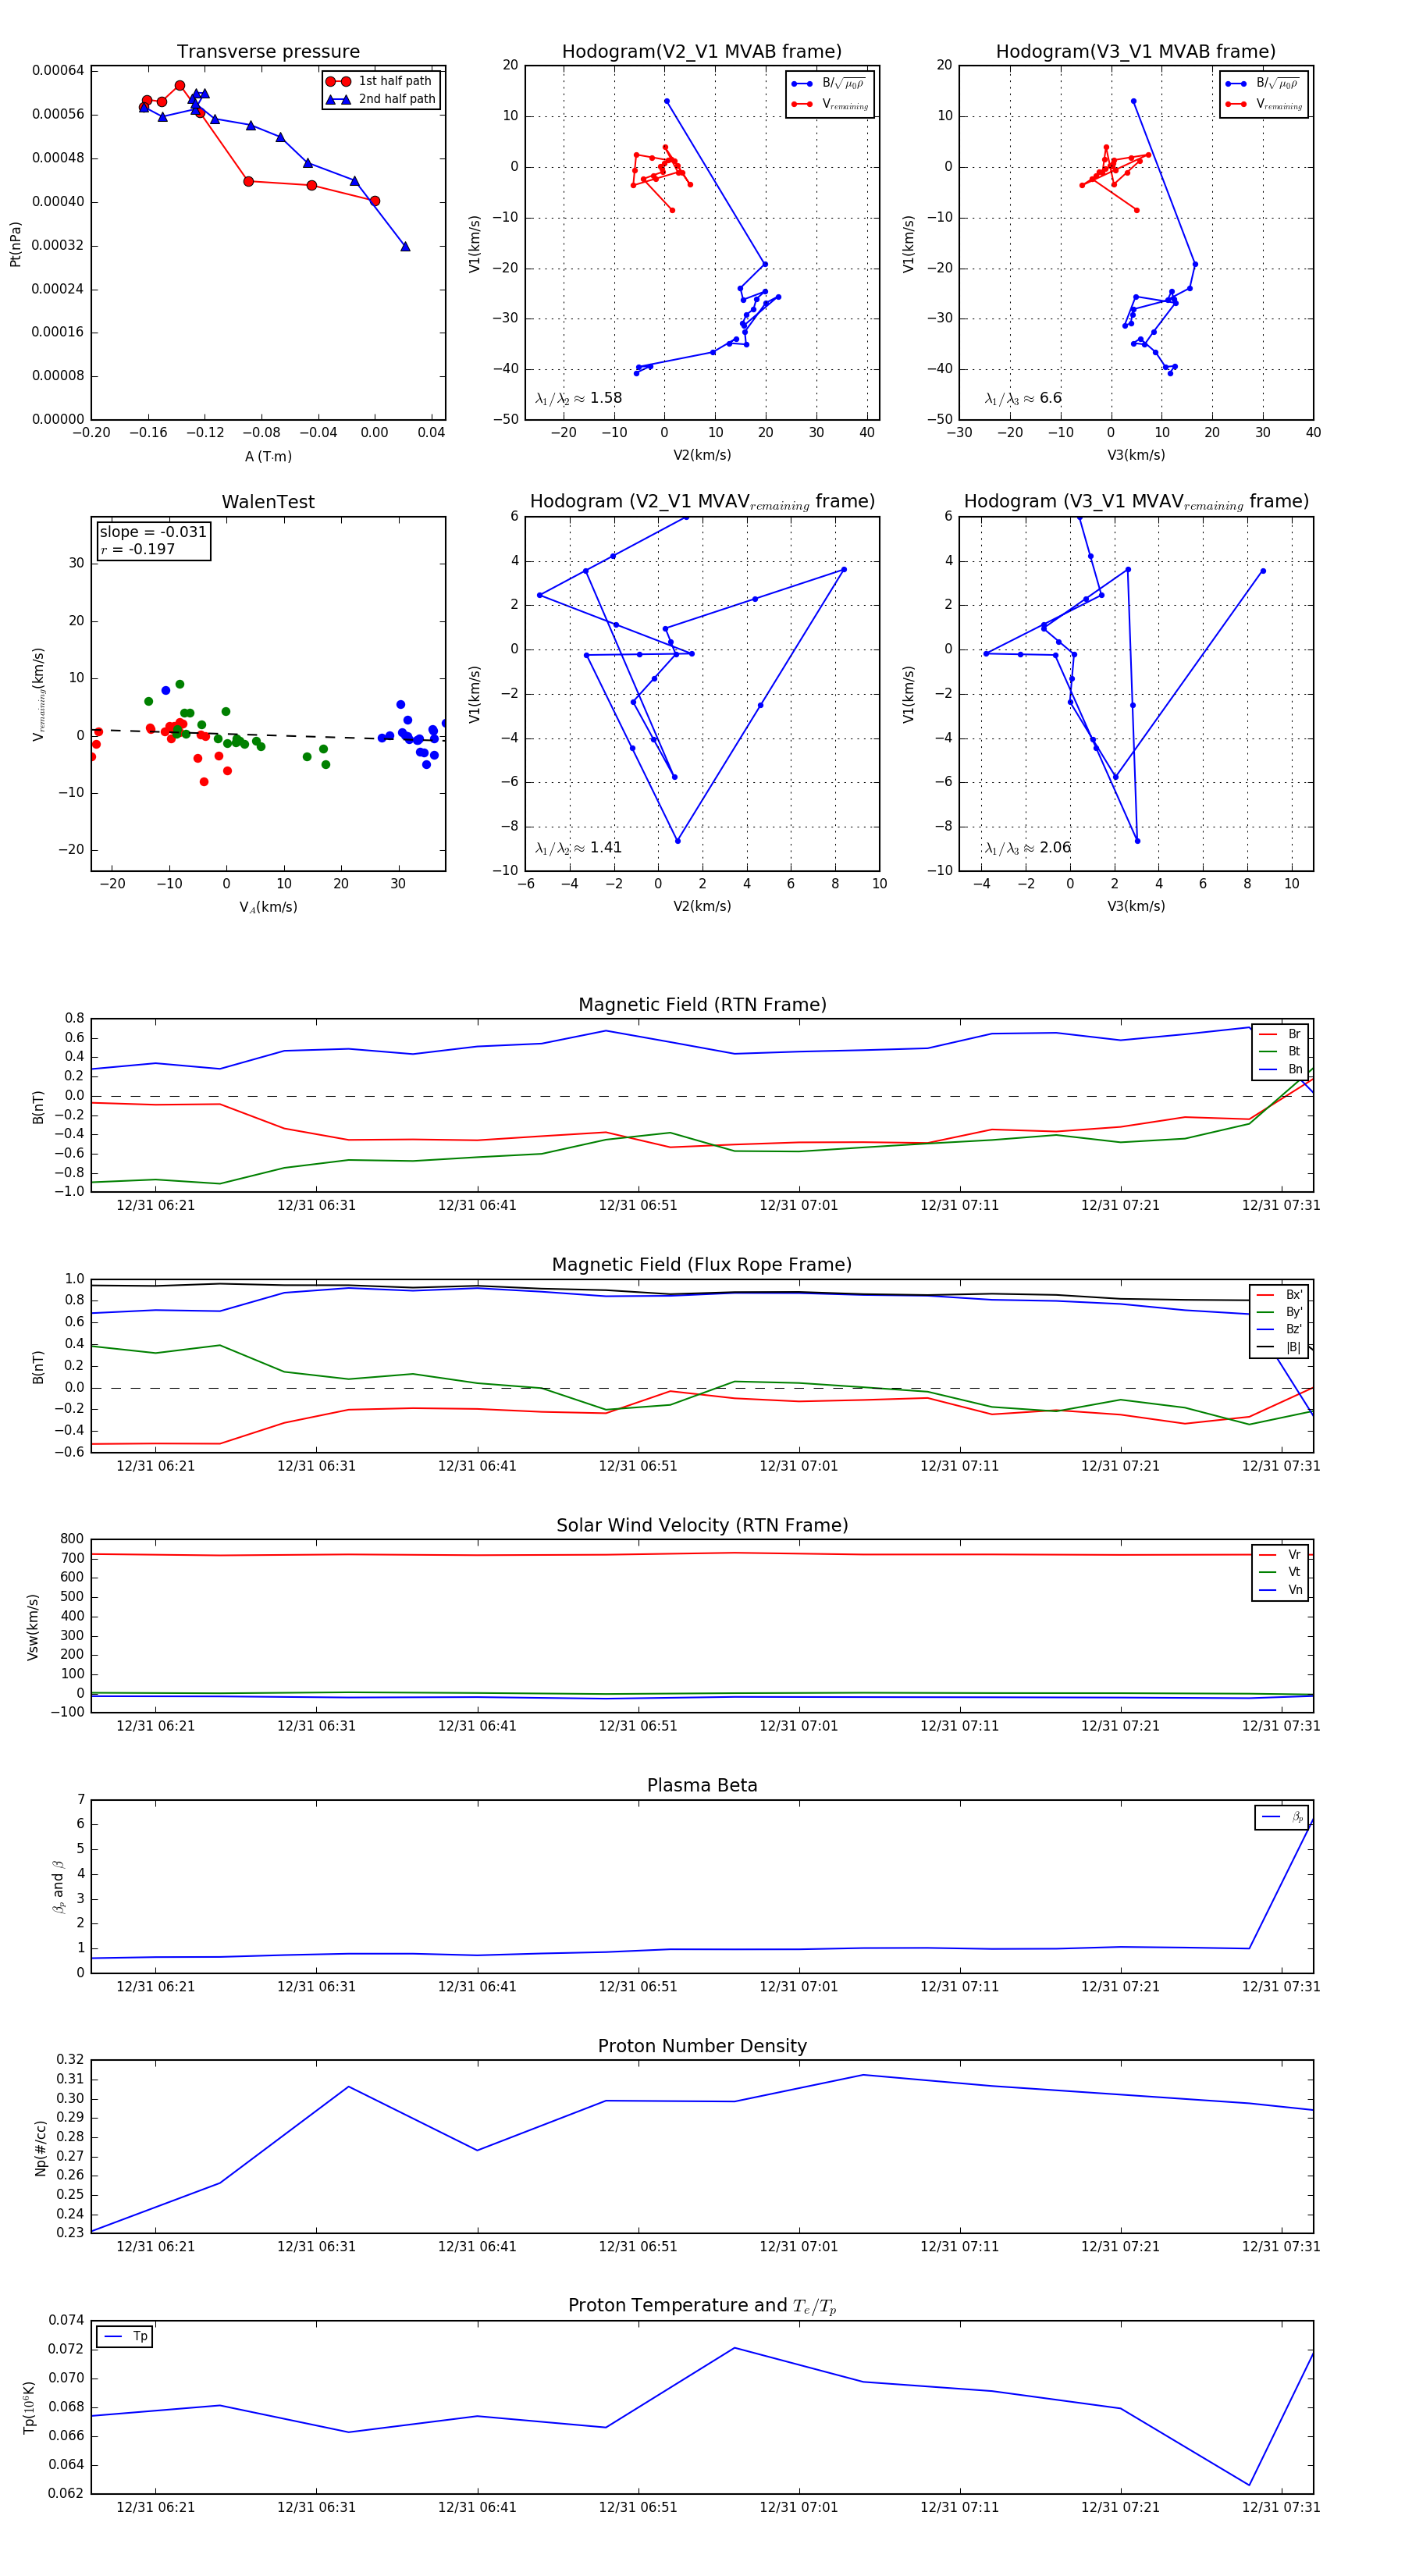
Task: Select the 'Vr' legend entry
Action: (x=1280, y=1555)
